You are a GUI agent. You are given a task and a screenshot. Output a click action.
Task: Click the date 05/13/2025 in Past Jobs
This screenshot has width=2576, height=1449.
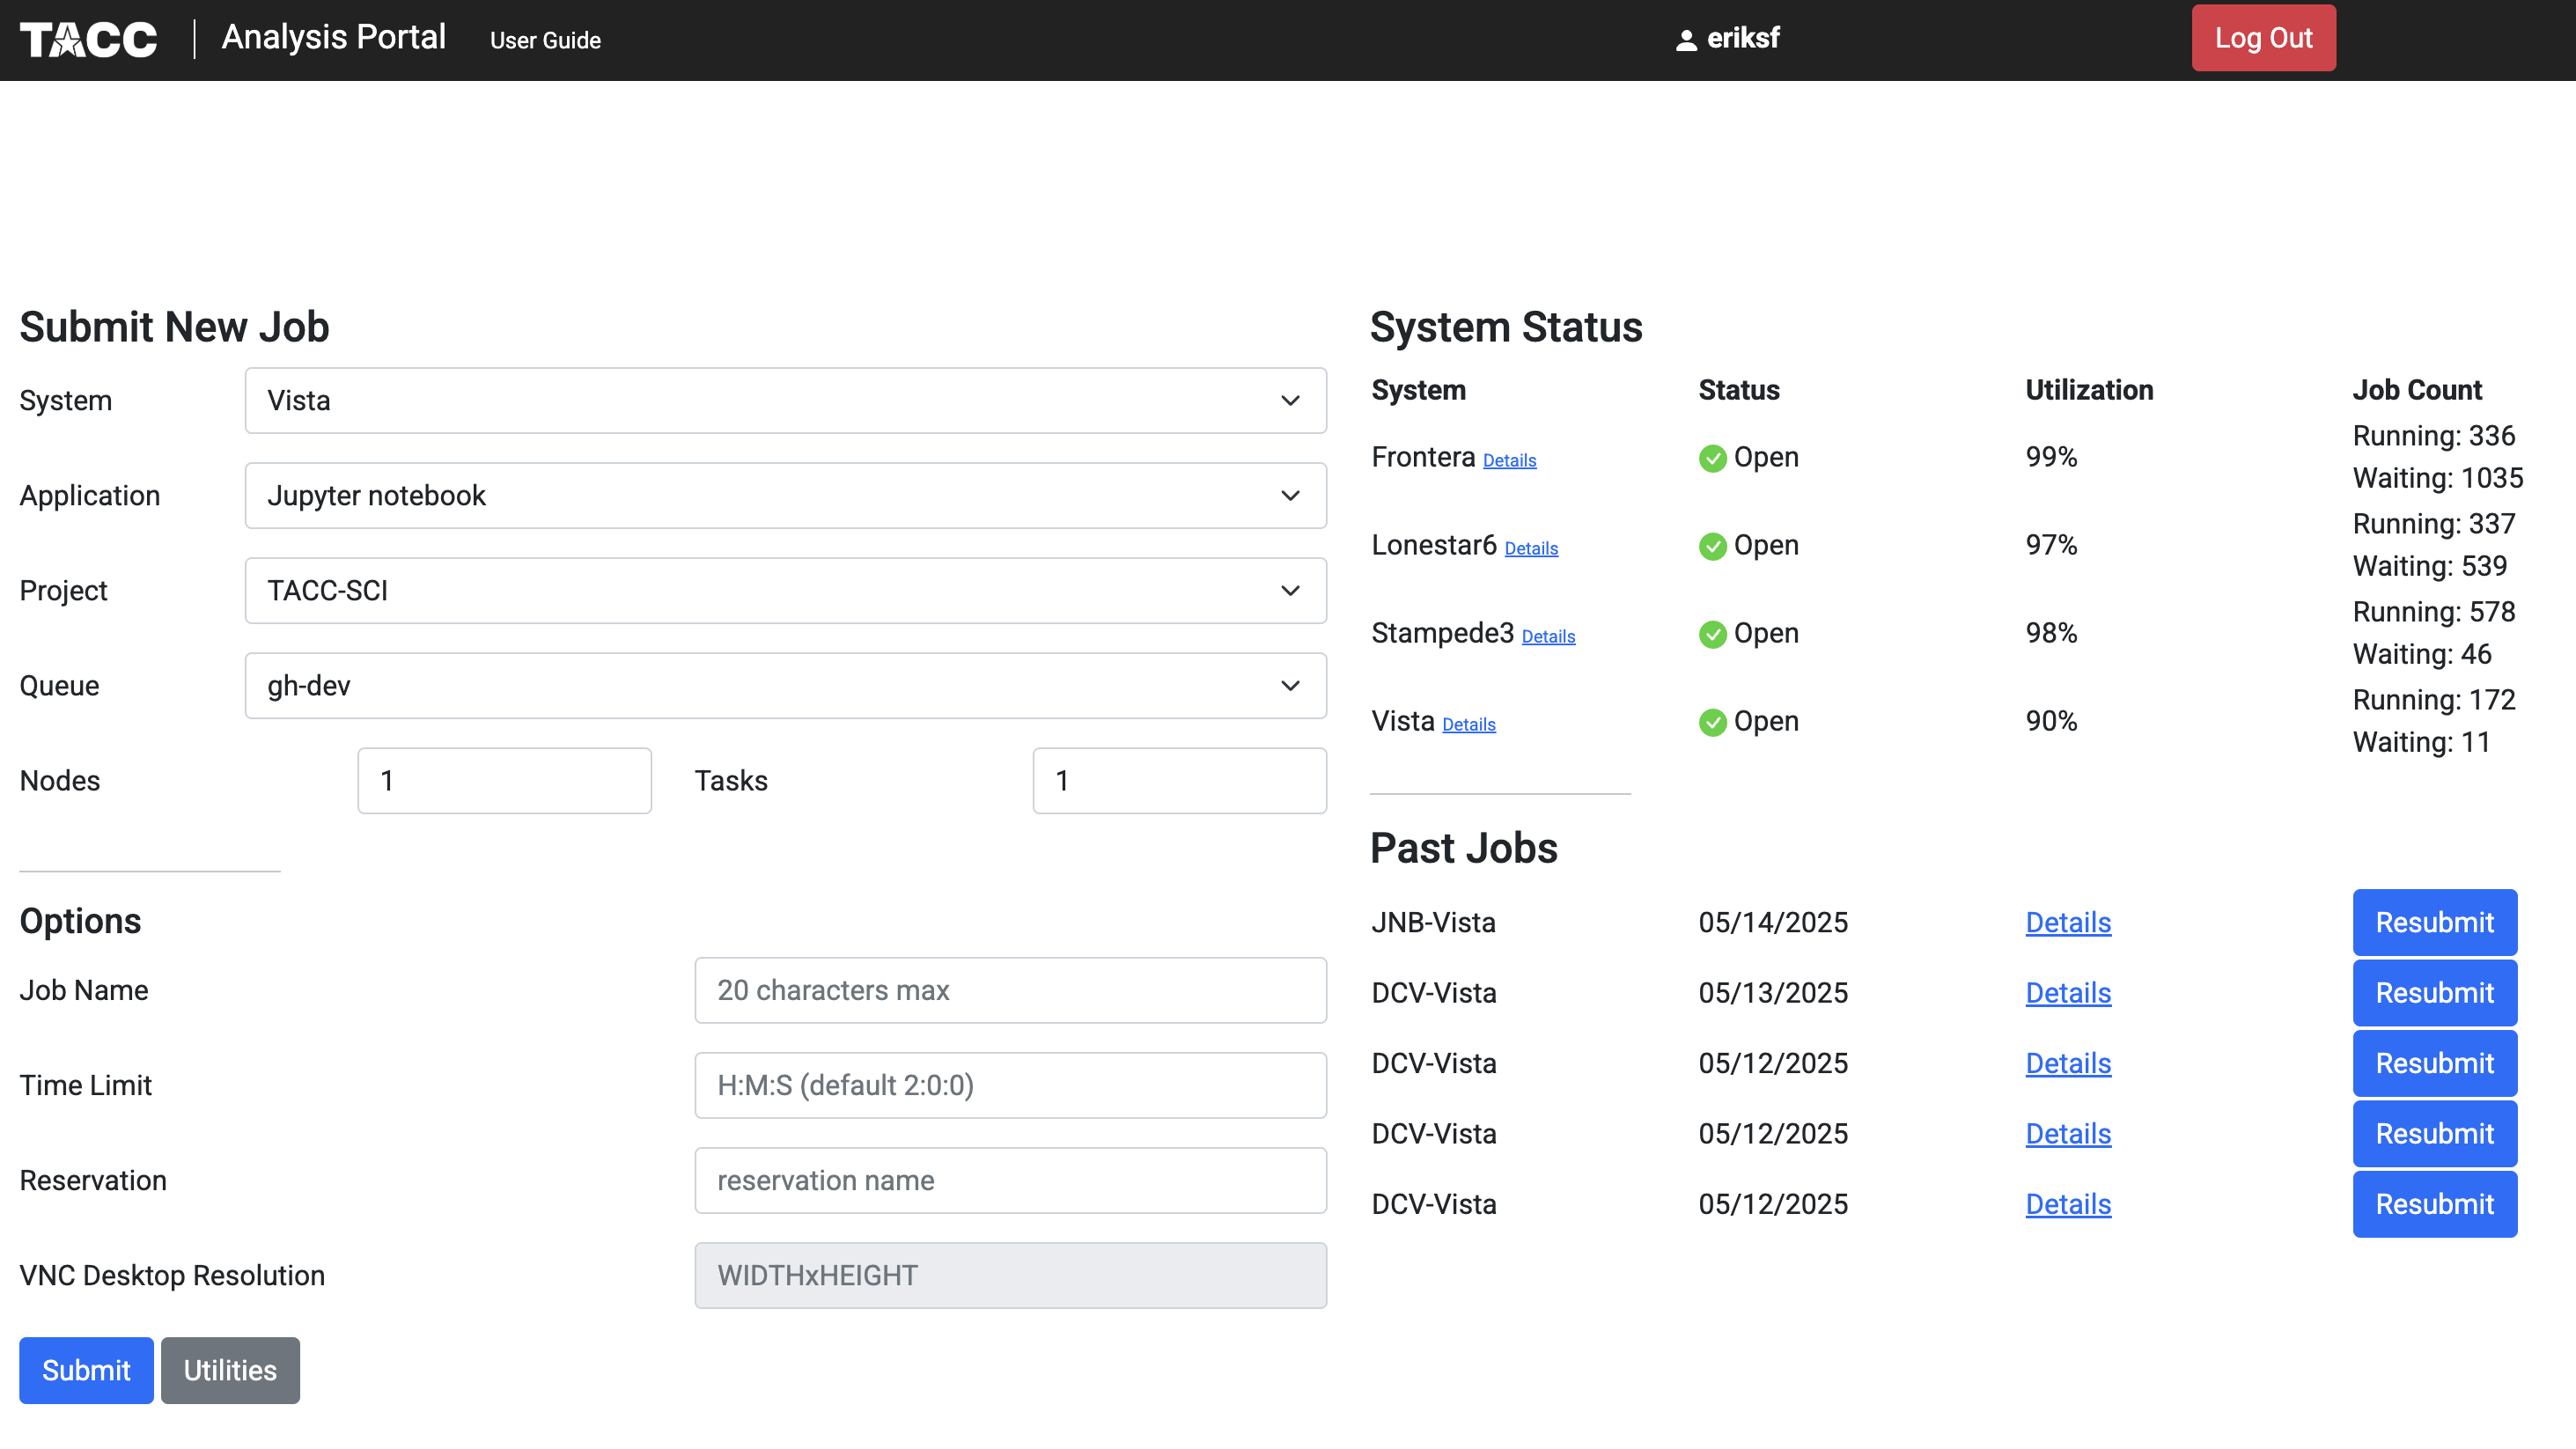1773,993
